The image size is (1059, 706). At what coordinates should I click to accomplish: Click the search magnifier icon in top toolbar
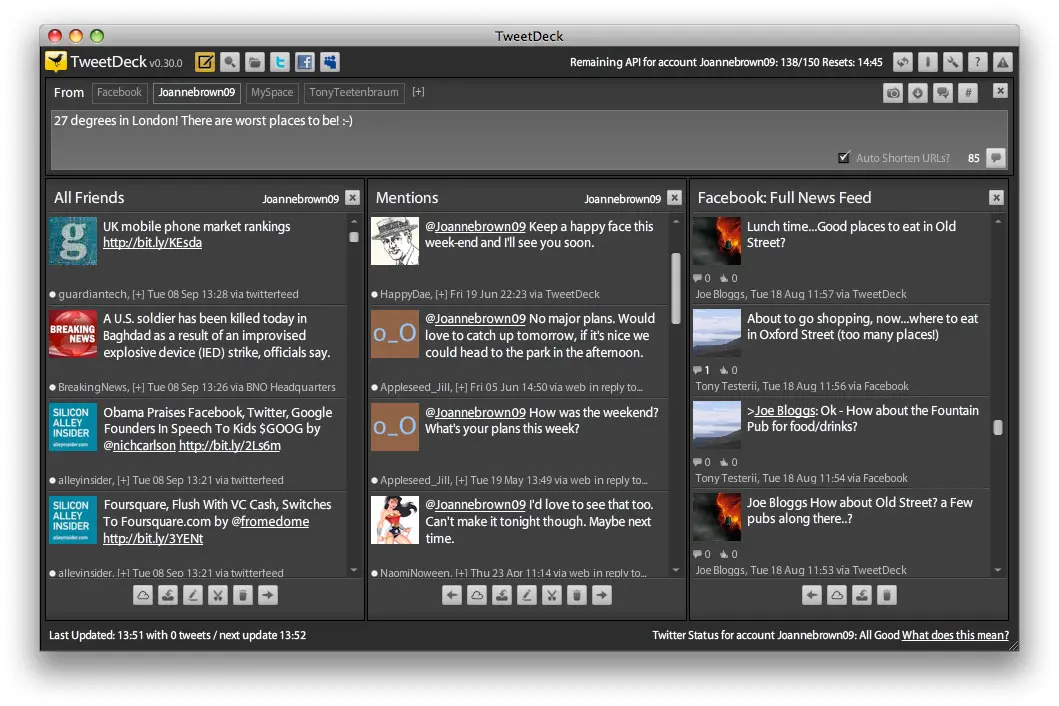230,62
